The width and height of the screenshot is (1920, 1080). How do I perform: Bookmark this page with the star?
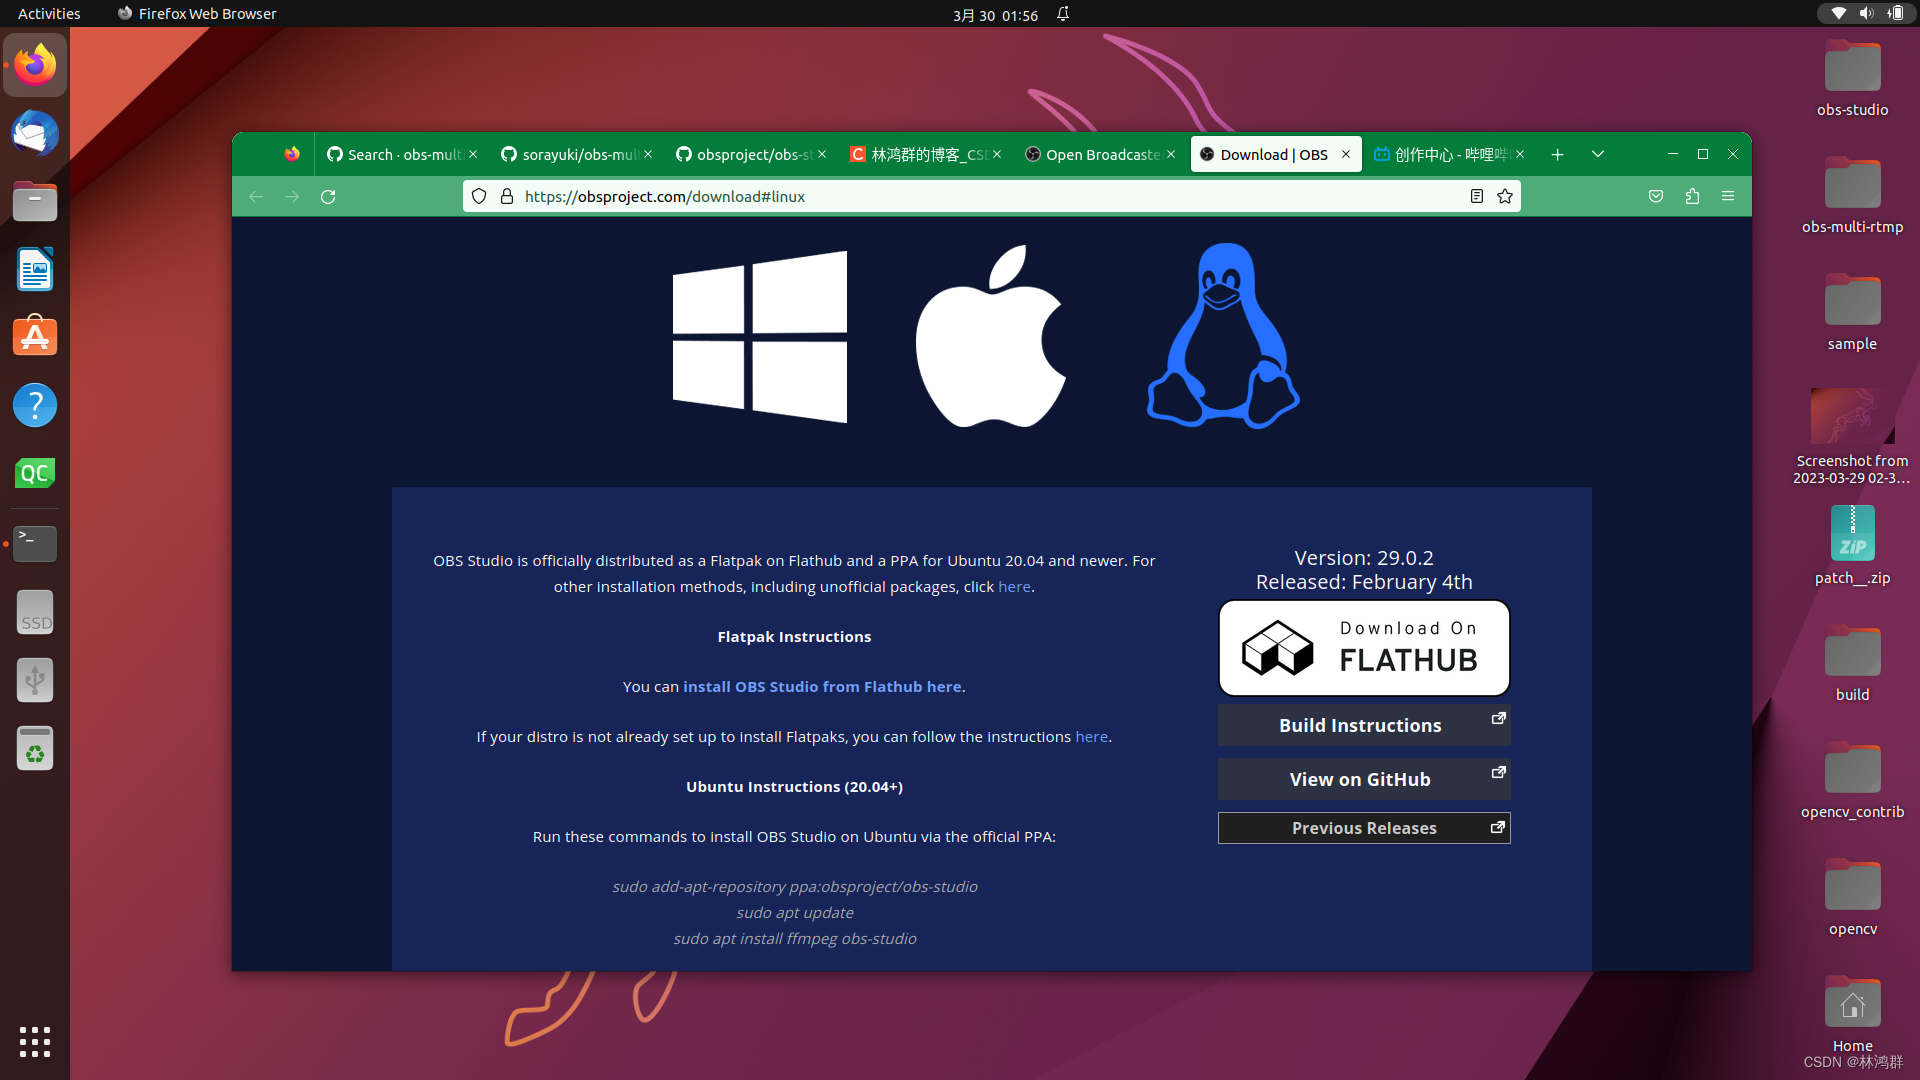[1505, 196]
